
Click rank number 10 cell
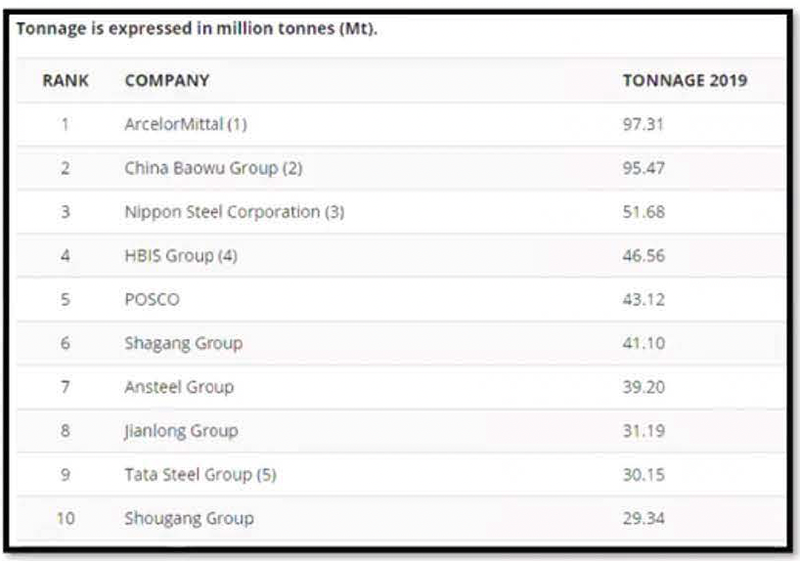tap(65, 518)
